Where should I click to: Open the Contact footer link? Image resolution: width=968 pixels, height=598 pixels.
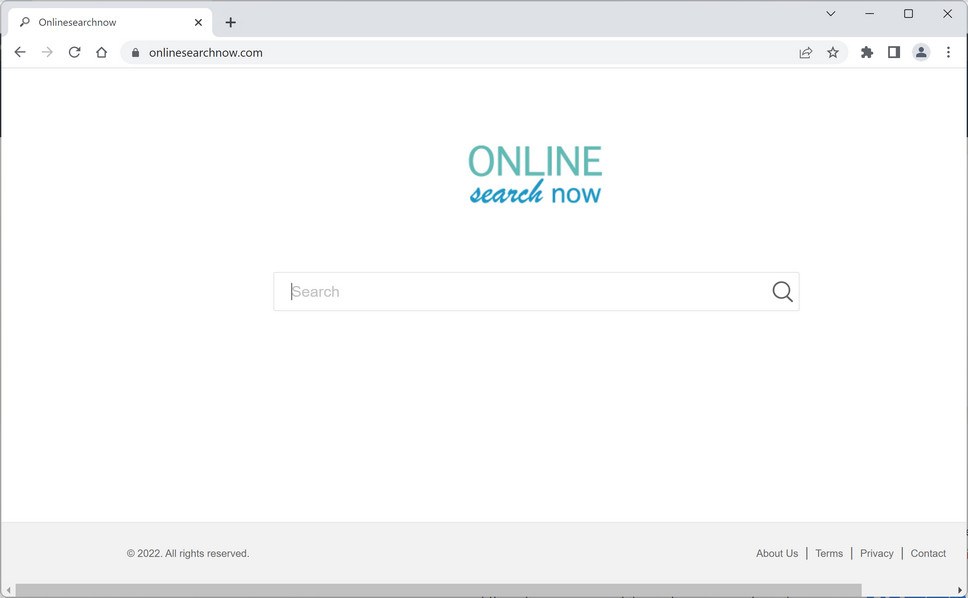pyautogui.click(x=928, y=554)
